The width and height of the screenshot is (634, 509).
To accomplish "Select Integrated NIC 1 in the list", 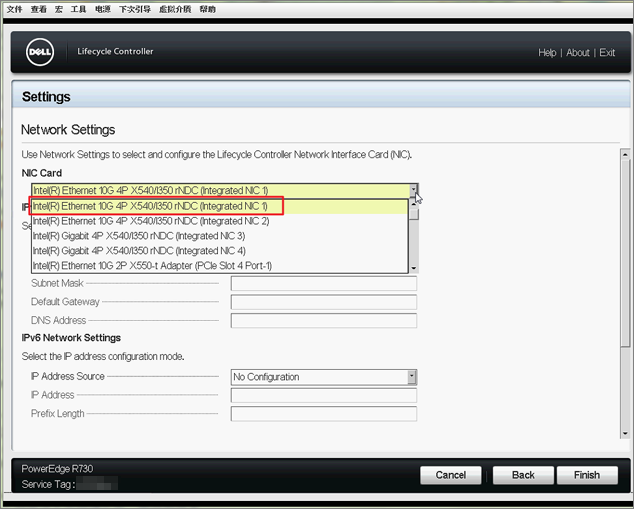I will click(220, 206).
